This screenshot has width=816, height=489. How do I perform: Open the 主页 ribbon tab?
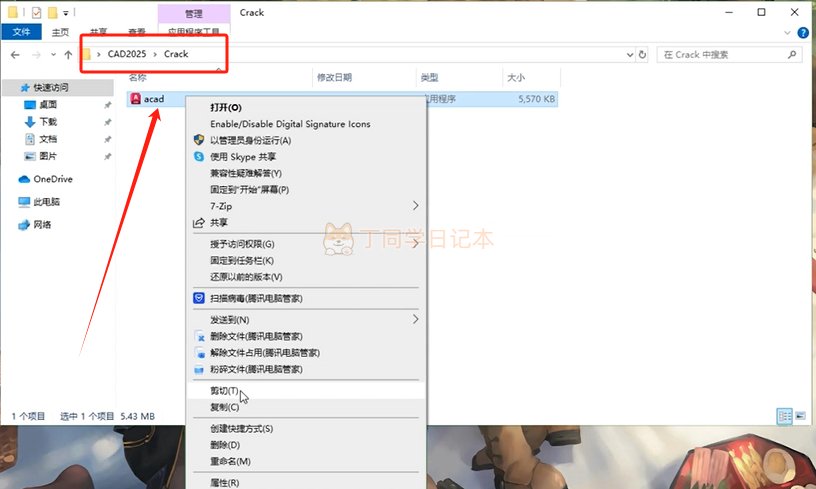[60, 32]
